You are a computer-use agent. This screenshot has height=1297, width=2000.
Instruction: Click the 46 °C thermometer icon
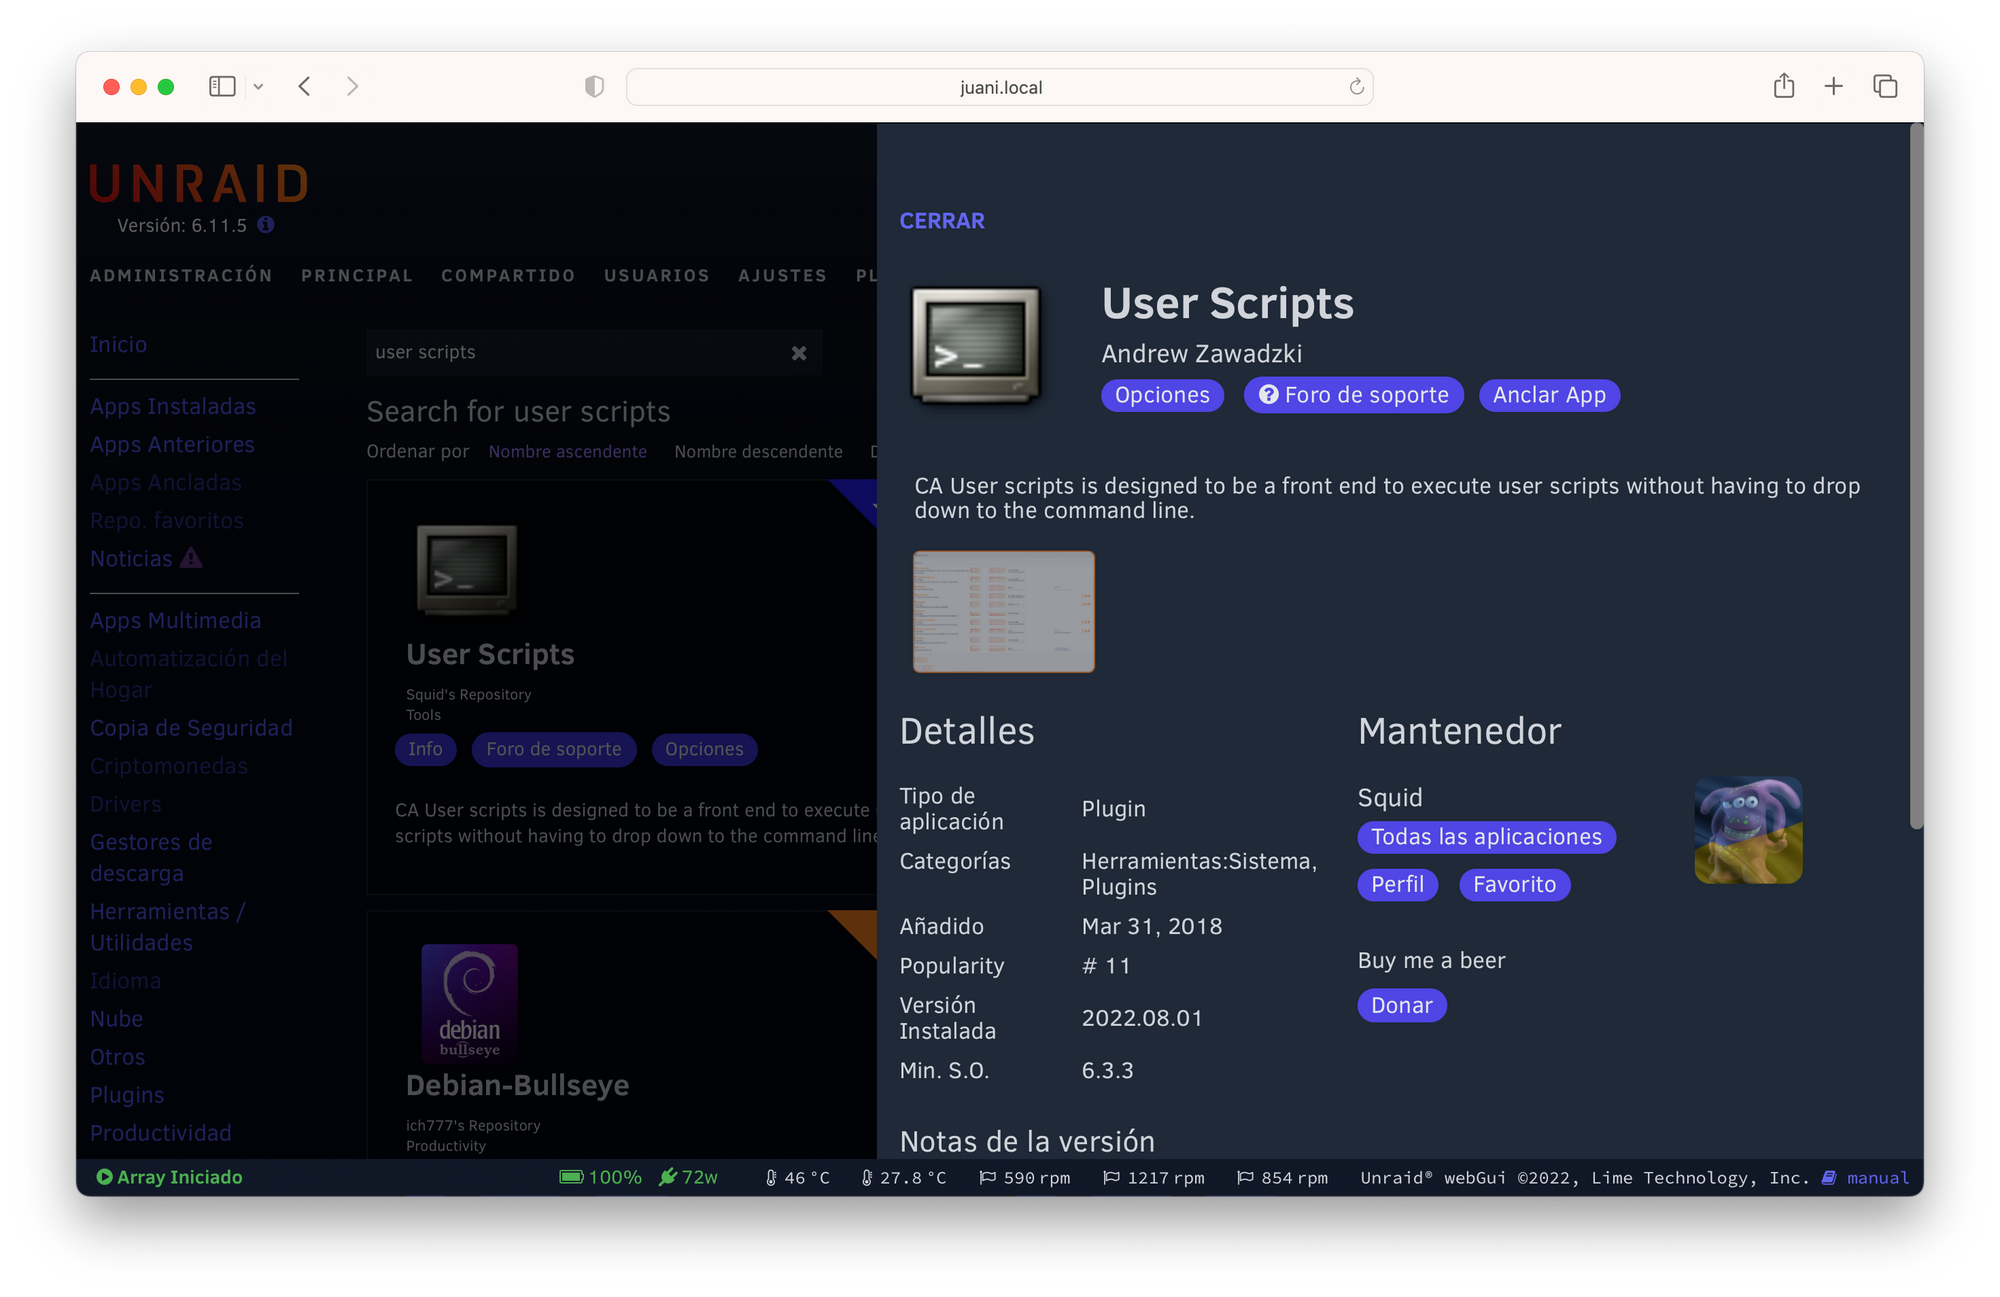(x=771, y=1178)
